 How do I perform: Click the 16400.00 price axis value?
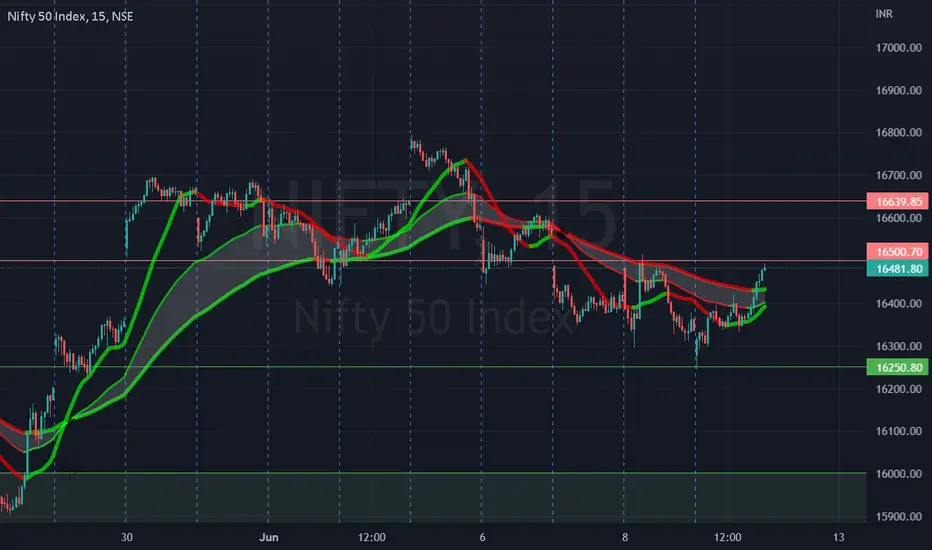[899, 303]
